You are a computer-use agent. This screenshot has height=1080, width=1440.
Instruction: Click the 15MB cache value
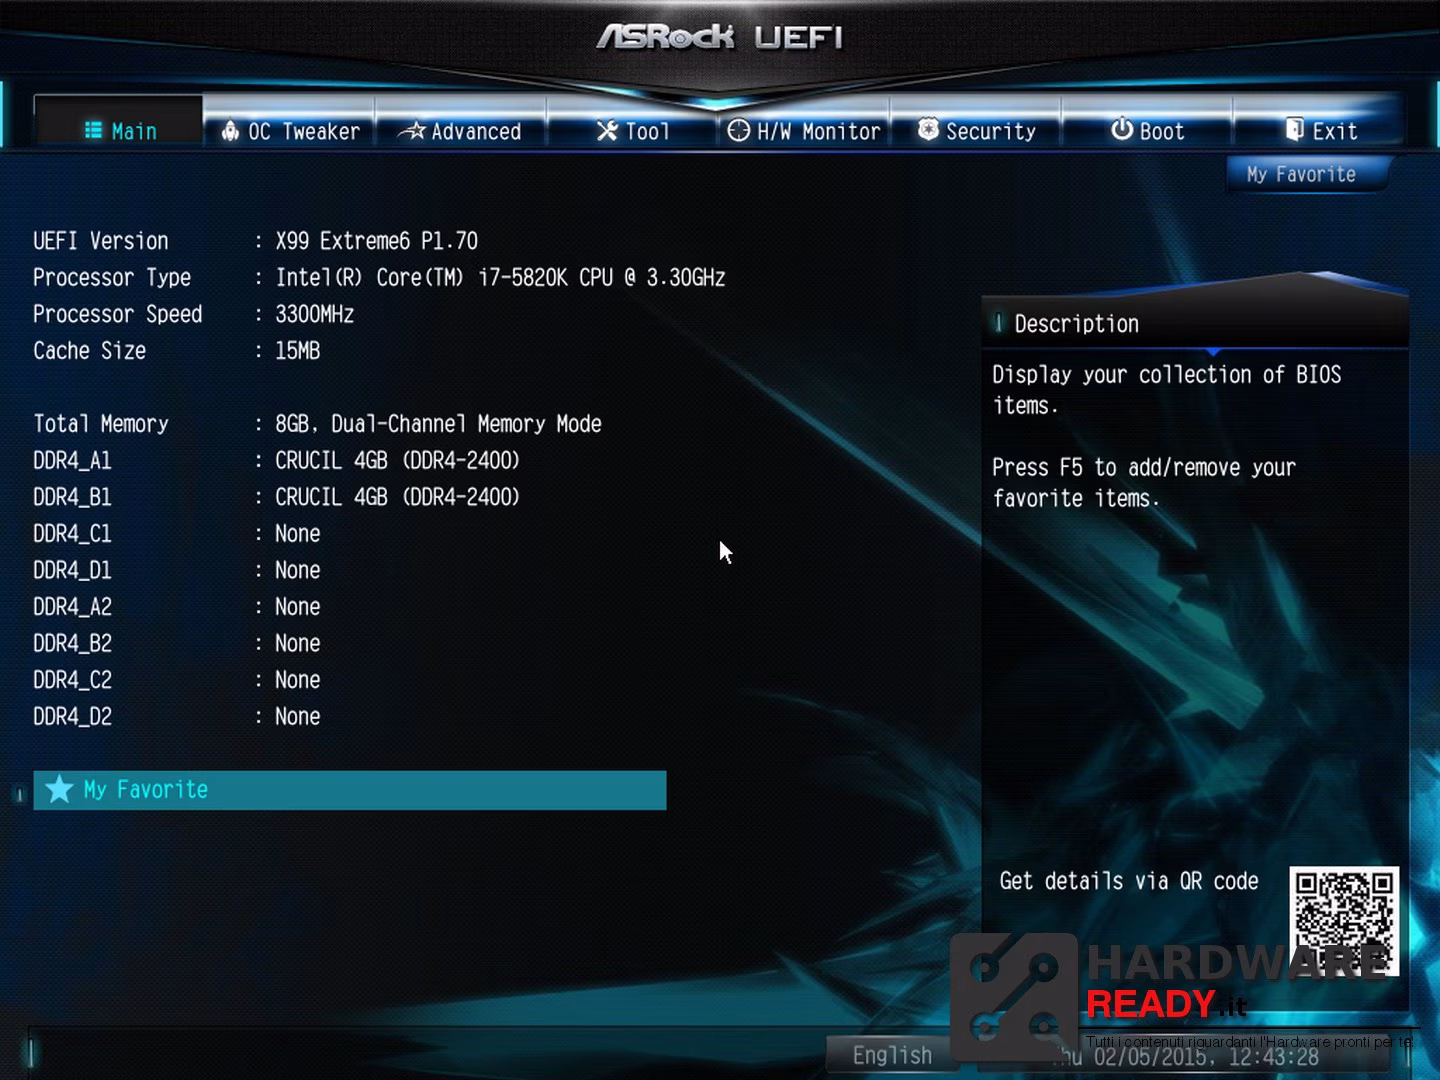(x=298, y=351)
